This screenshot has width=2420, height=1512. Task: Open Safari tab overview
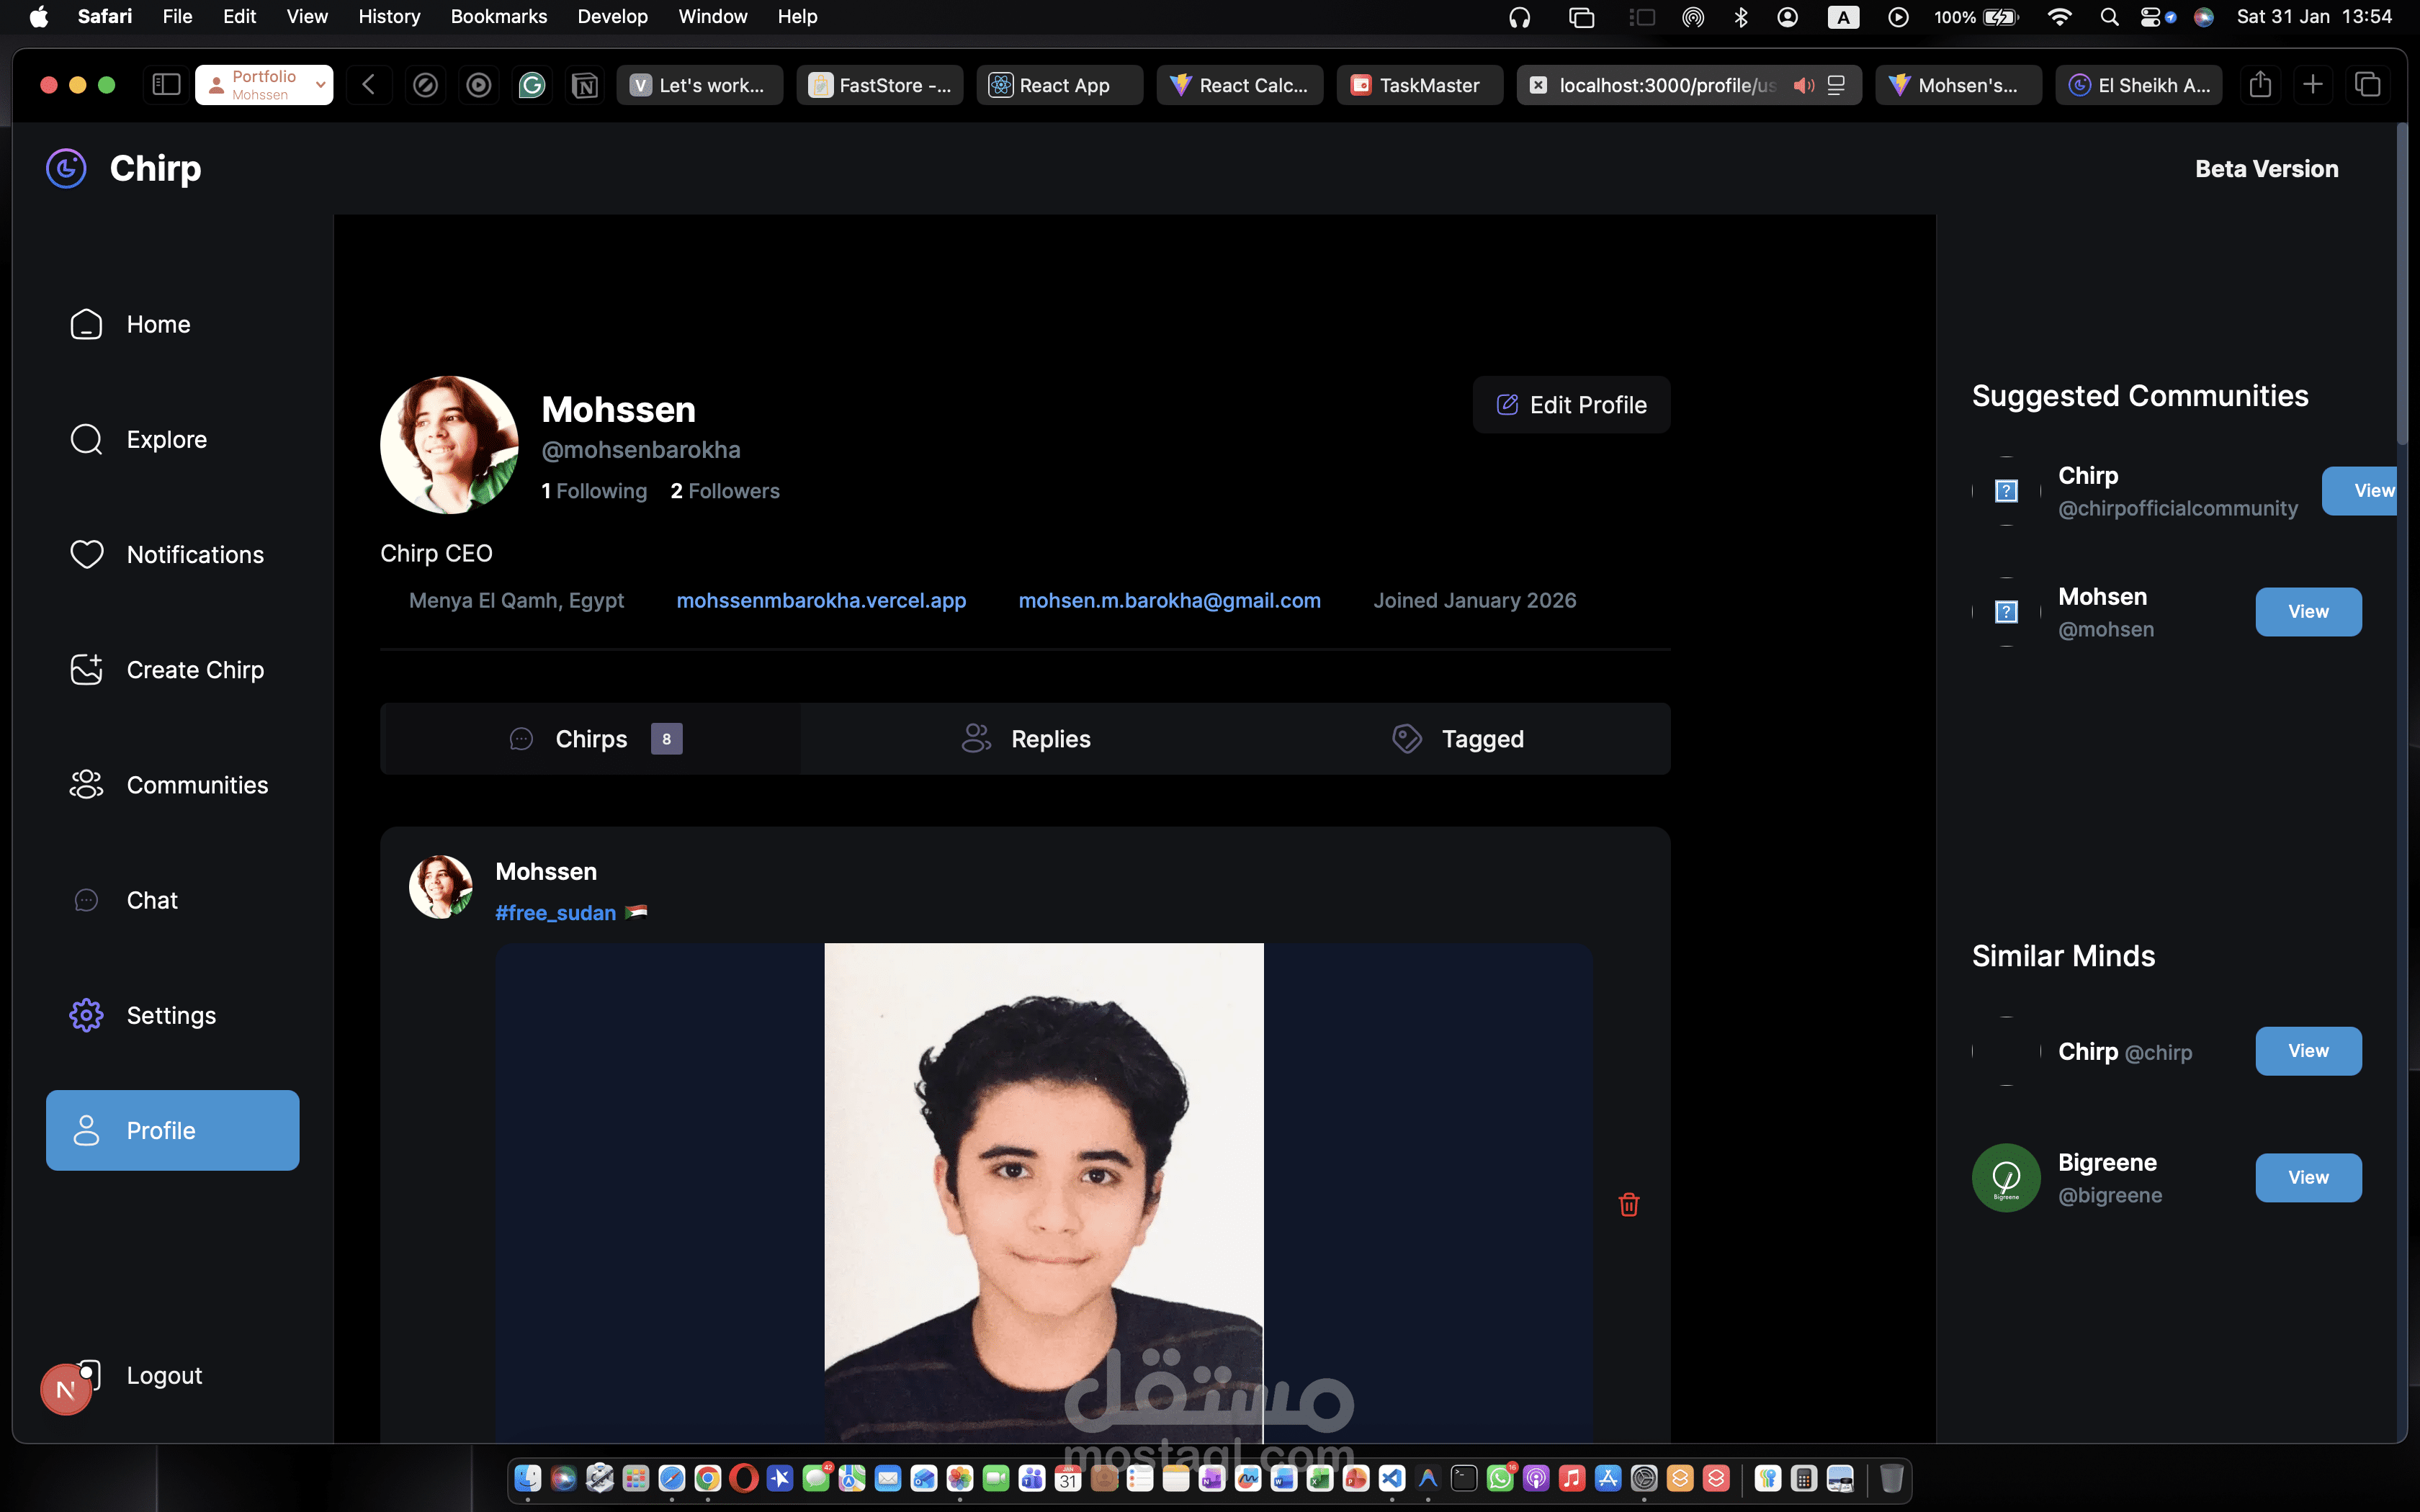pyautogui.click(x=2367, y=85)
